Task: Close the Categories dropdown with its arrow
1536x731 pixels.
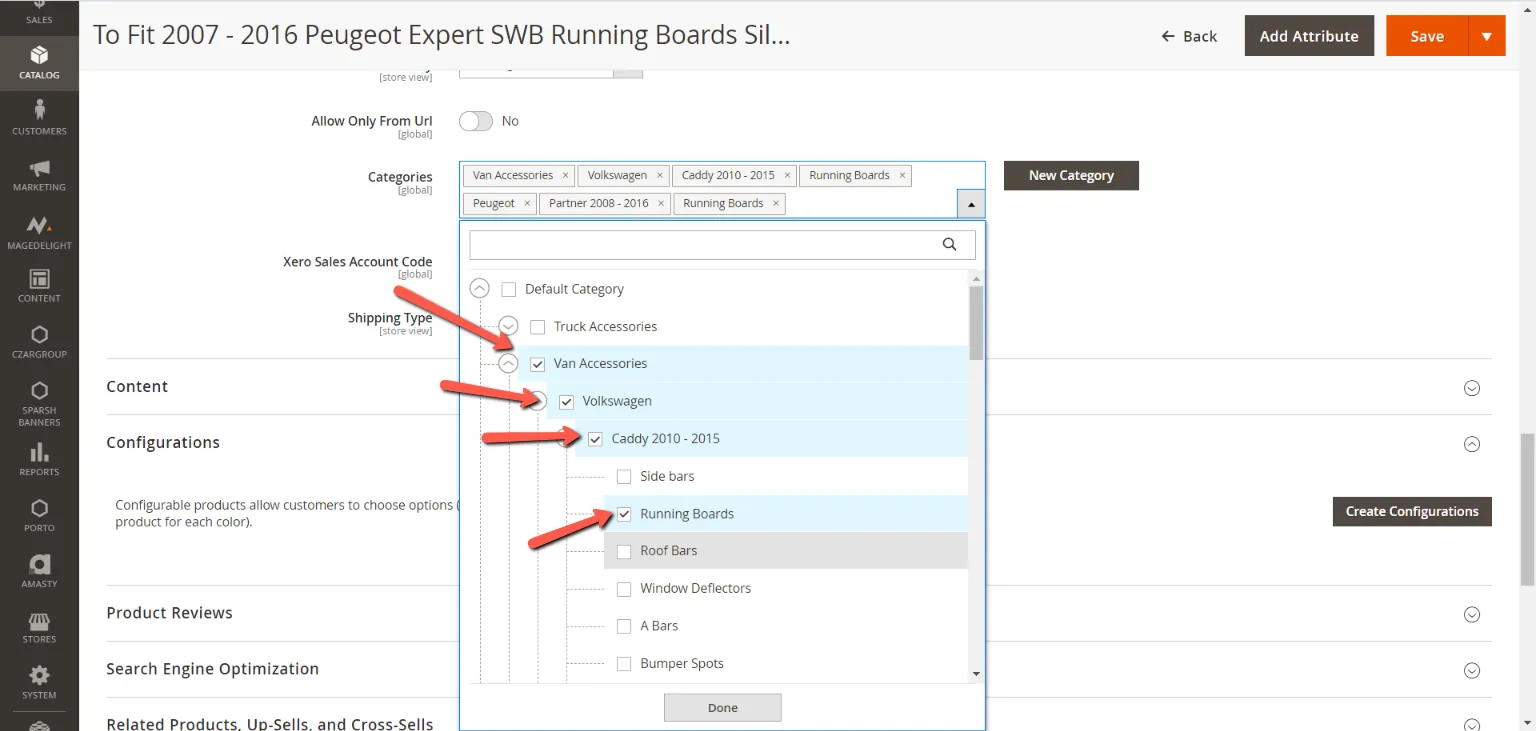Action: (x=971, y=203)
